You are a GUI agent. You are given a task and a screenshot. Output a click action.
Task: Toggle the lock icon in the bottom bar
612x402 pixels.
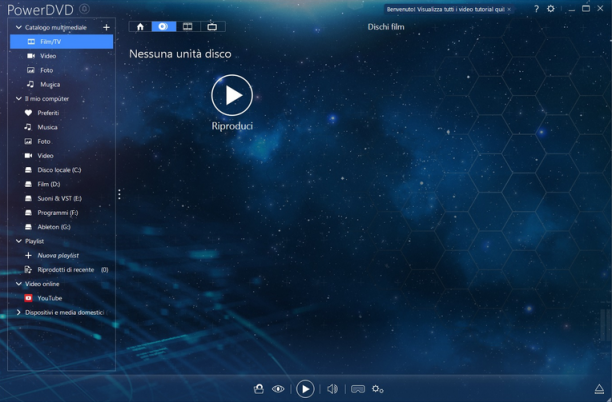coord(259,389)
